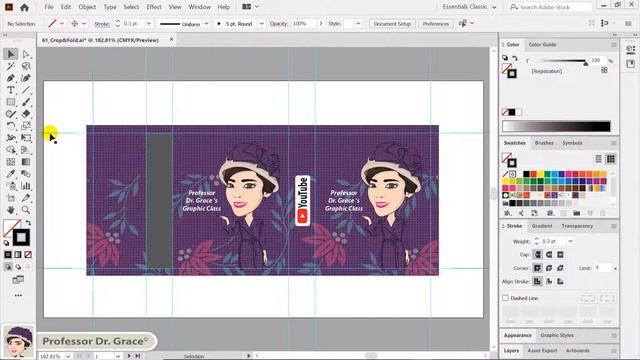Select the Curvature tool
Viewport: 640px width, 360px height.
[26, 78]
